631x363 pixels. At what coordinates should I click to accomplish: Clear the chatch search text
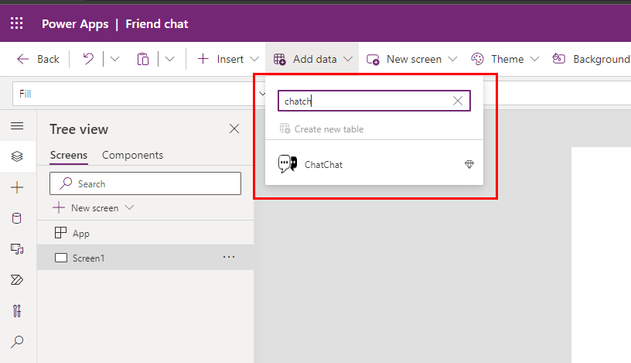458,101
